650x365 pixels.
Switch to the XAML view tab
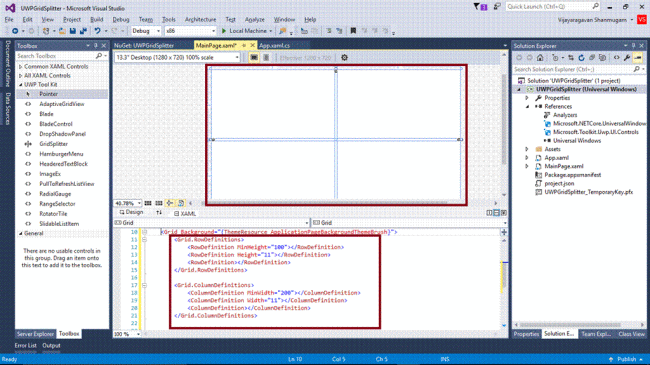click(185, 214)
